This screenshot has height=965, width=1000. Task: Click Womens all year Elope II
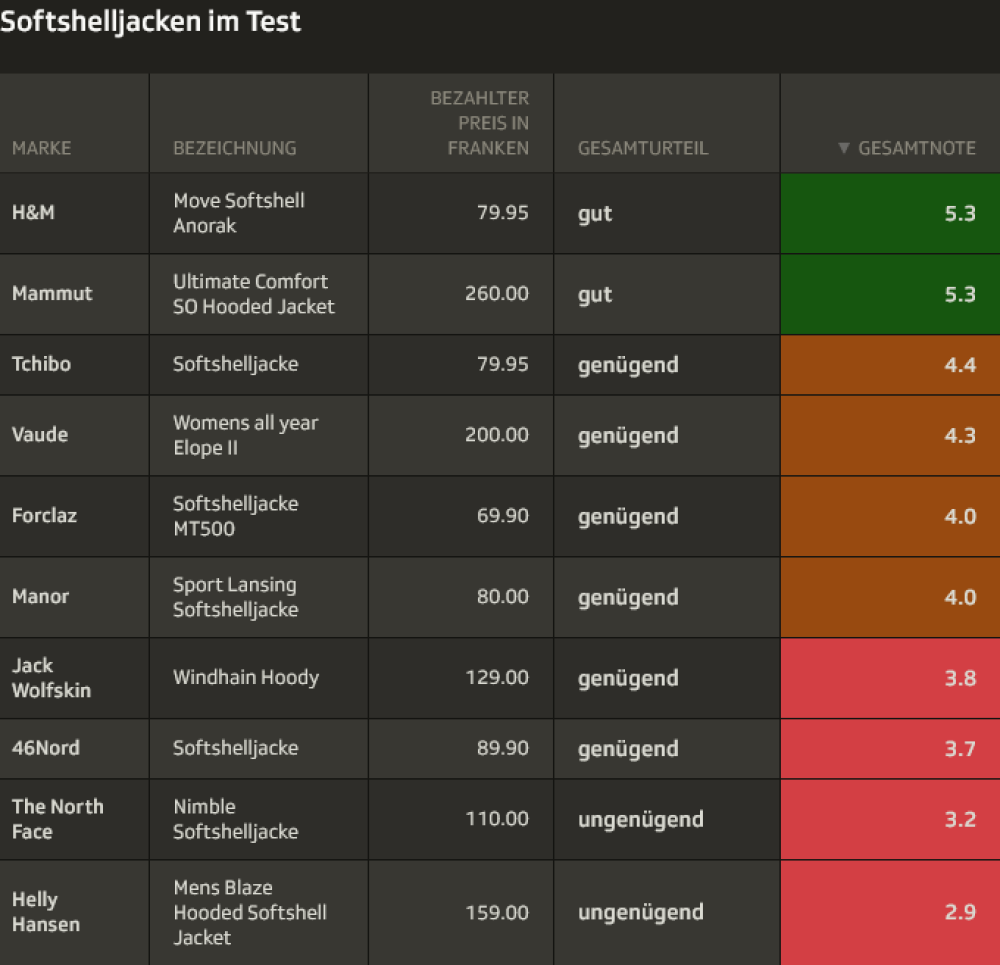tap(245, 435)
